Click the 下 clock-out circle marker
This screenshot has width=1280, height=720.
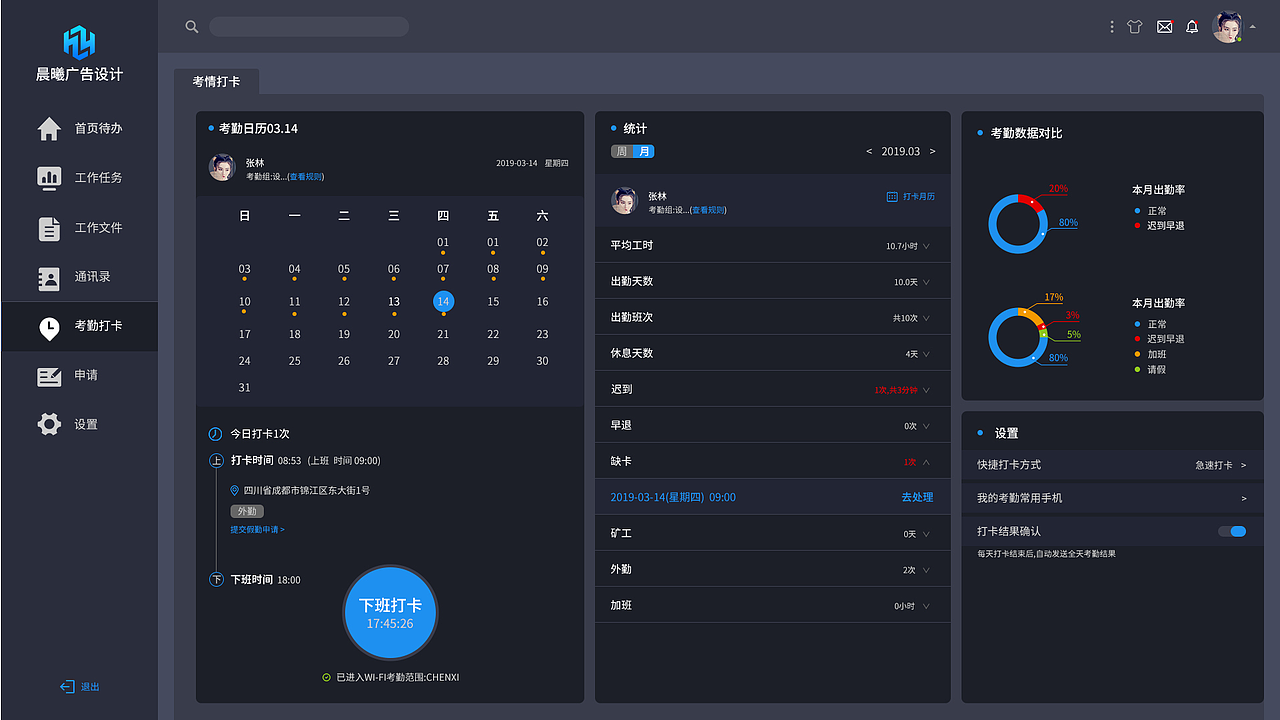tap(216, 580)
